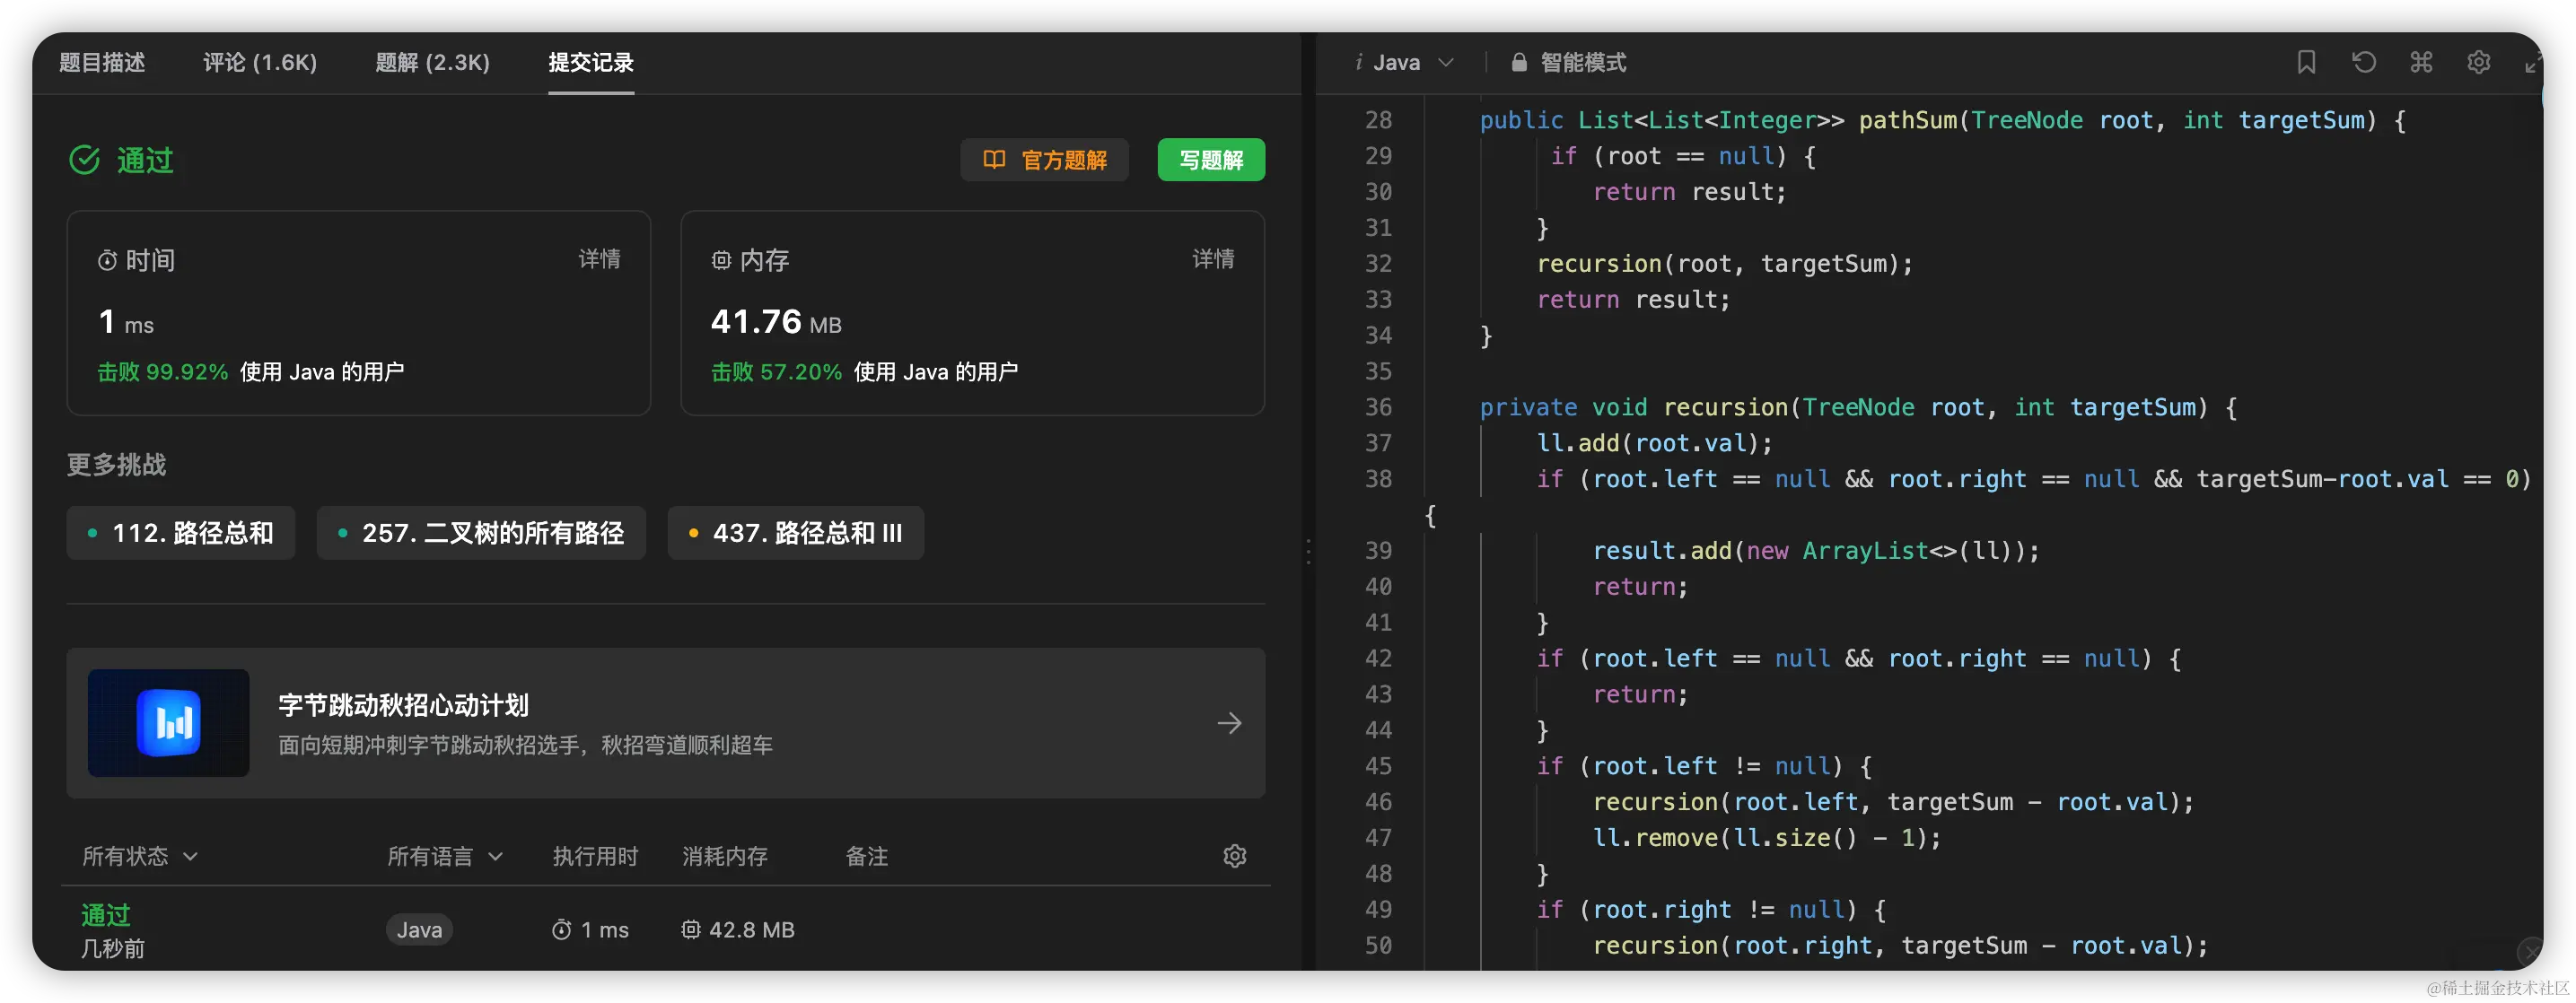2576x1003 pixels.
Task: Click the green 写题解 button
Action: (1210, 160)
